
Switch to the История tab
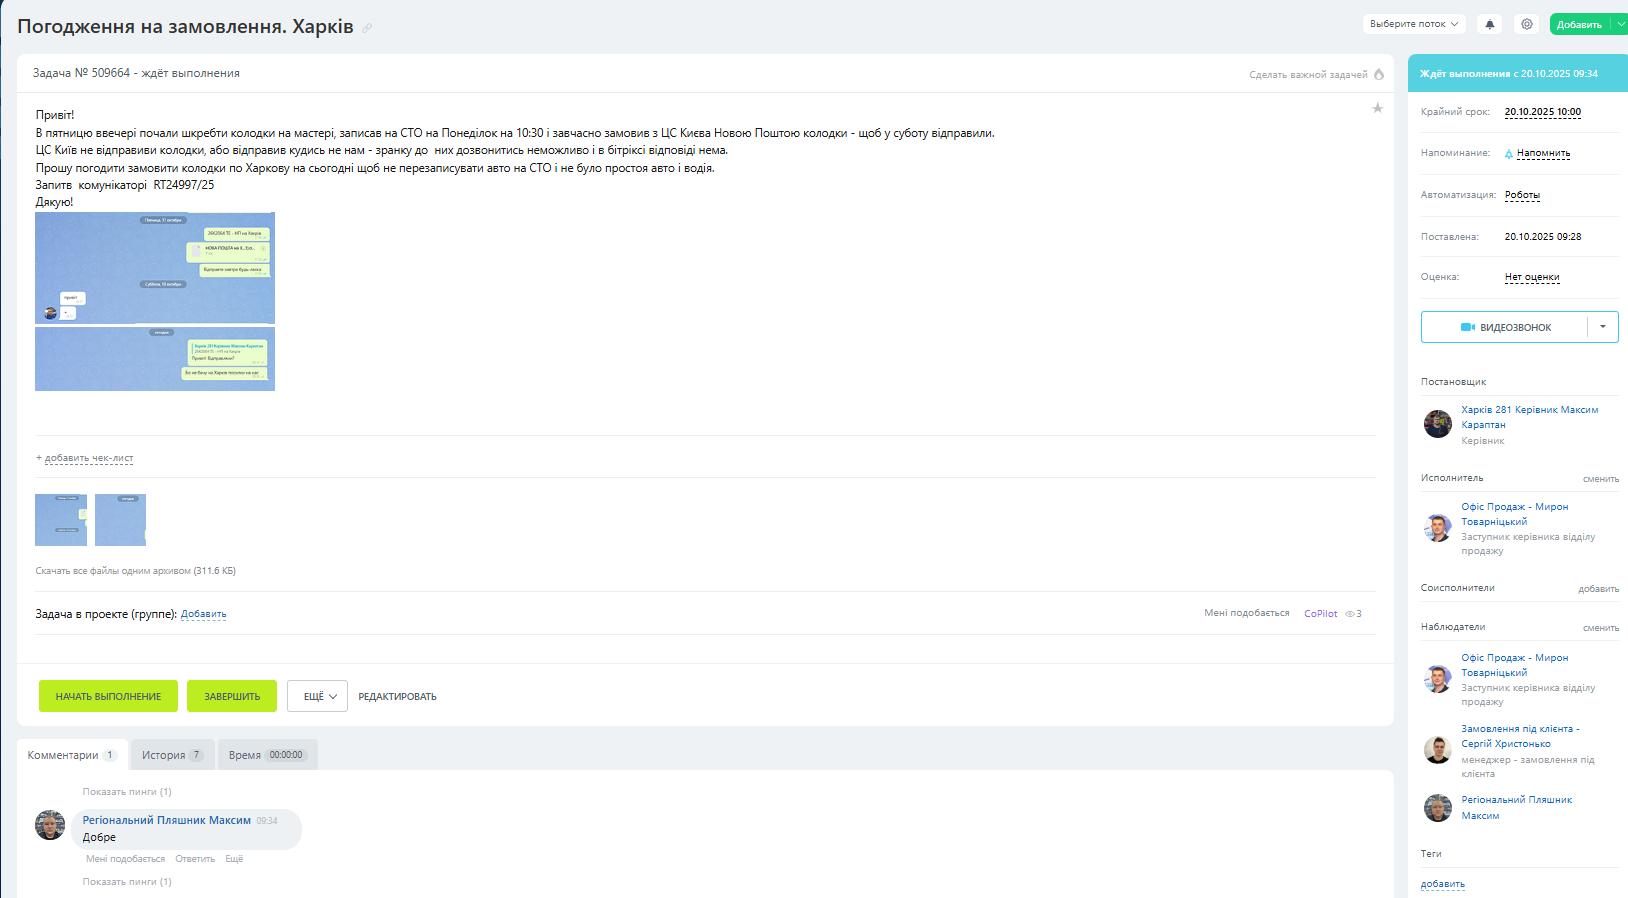pyautogui.click(x=172, y=755)
